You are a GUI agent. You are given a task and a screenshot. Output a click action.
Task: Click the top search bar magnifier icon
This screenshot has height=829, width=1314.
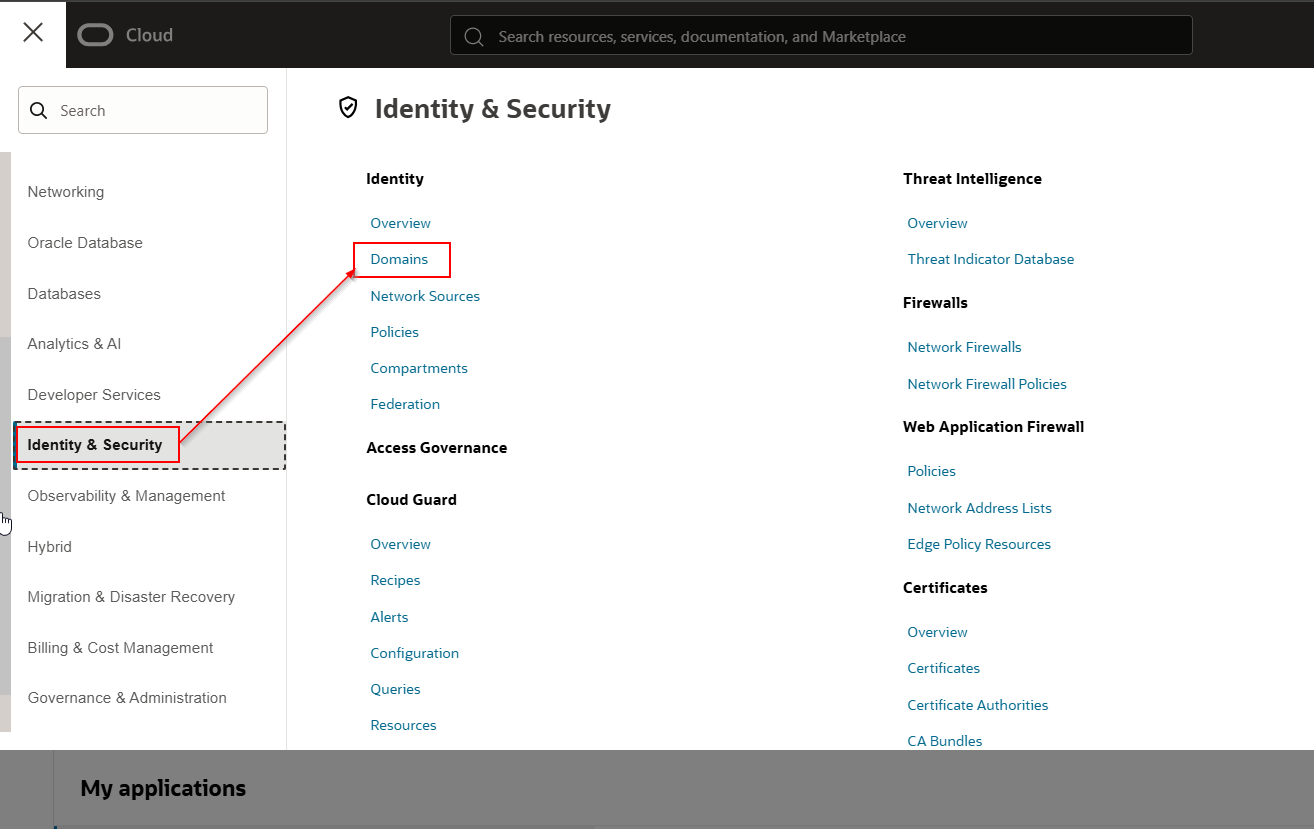(x=475, y=36)
